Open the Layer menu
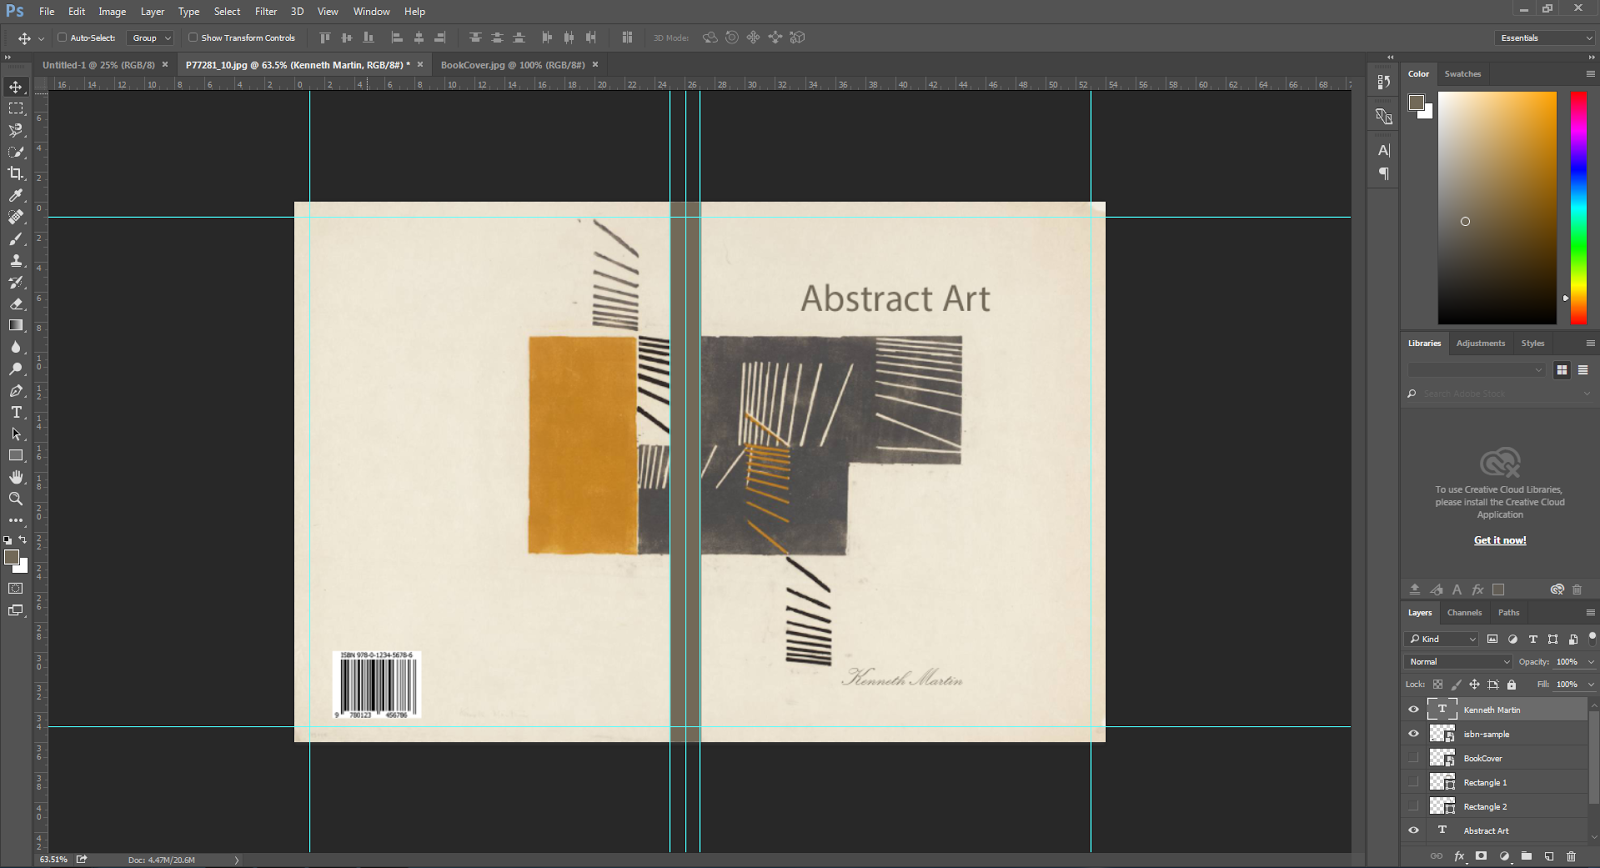 pyautogui.click(x=152, y=11)
